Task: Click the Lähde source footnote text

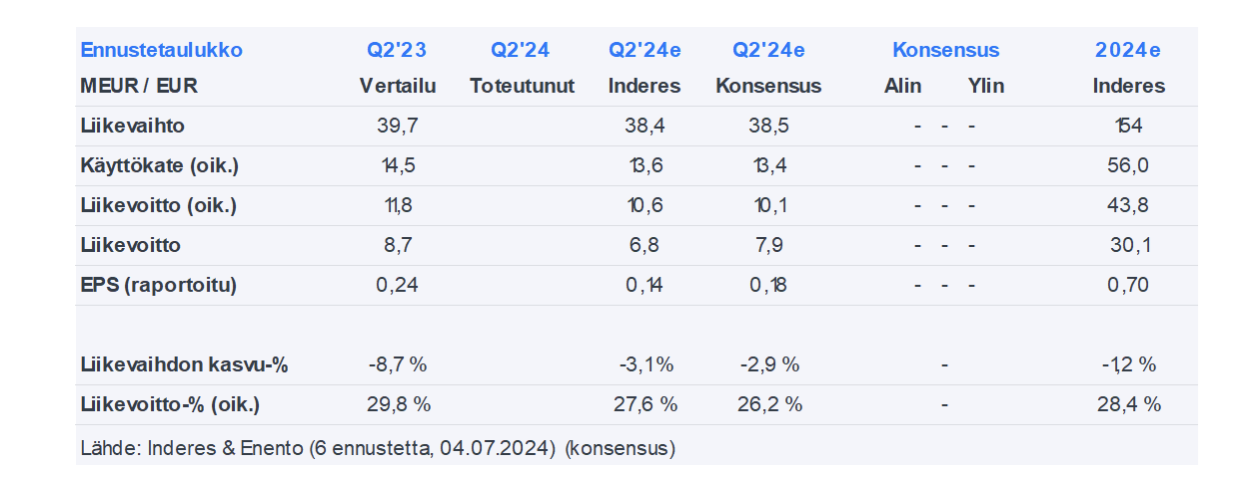Action: pos(377,448)
